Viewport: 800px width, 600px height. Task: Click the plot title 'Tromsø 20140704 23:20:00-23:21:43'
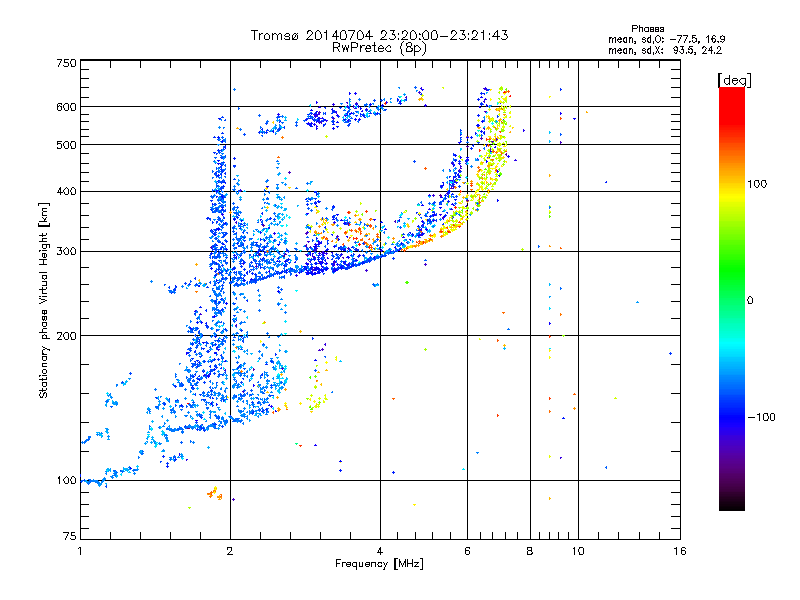pos(379,35)
